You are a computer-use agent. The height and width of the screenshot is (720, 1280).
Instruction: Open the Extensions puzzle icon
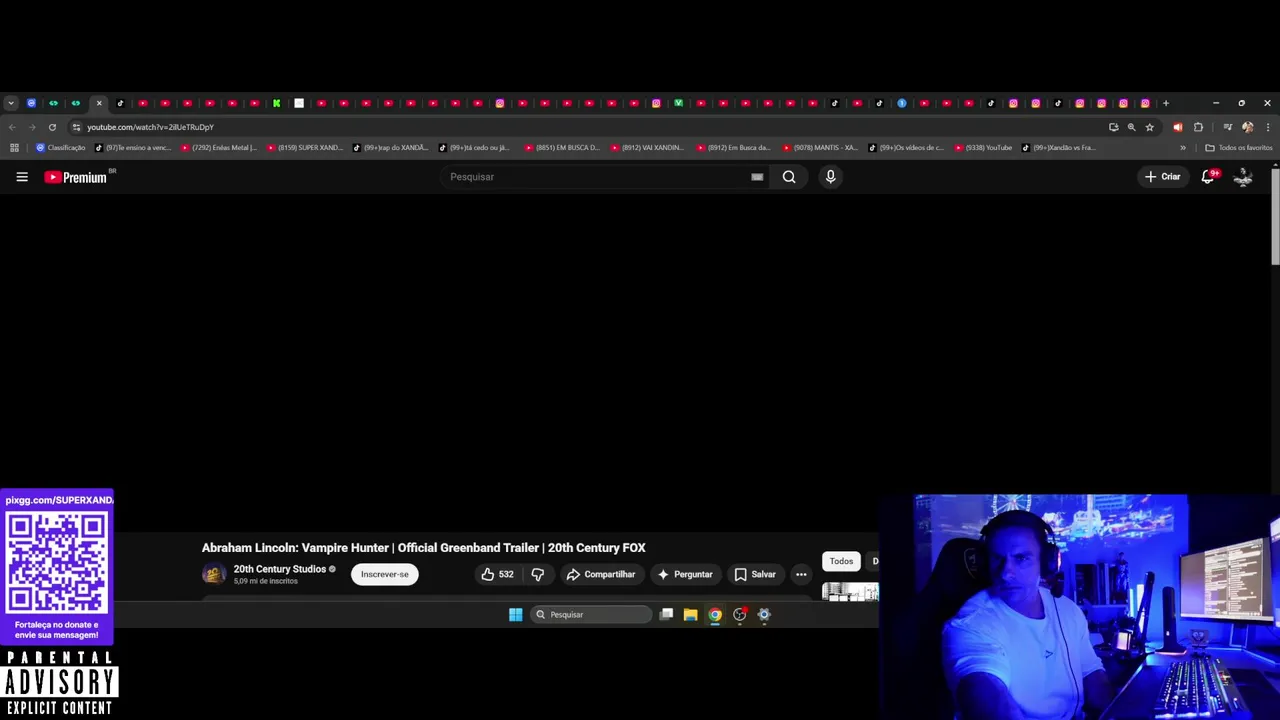point(1198,127)
